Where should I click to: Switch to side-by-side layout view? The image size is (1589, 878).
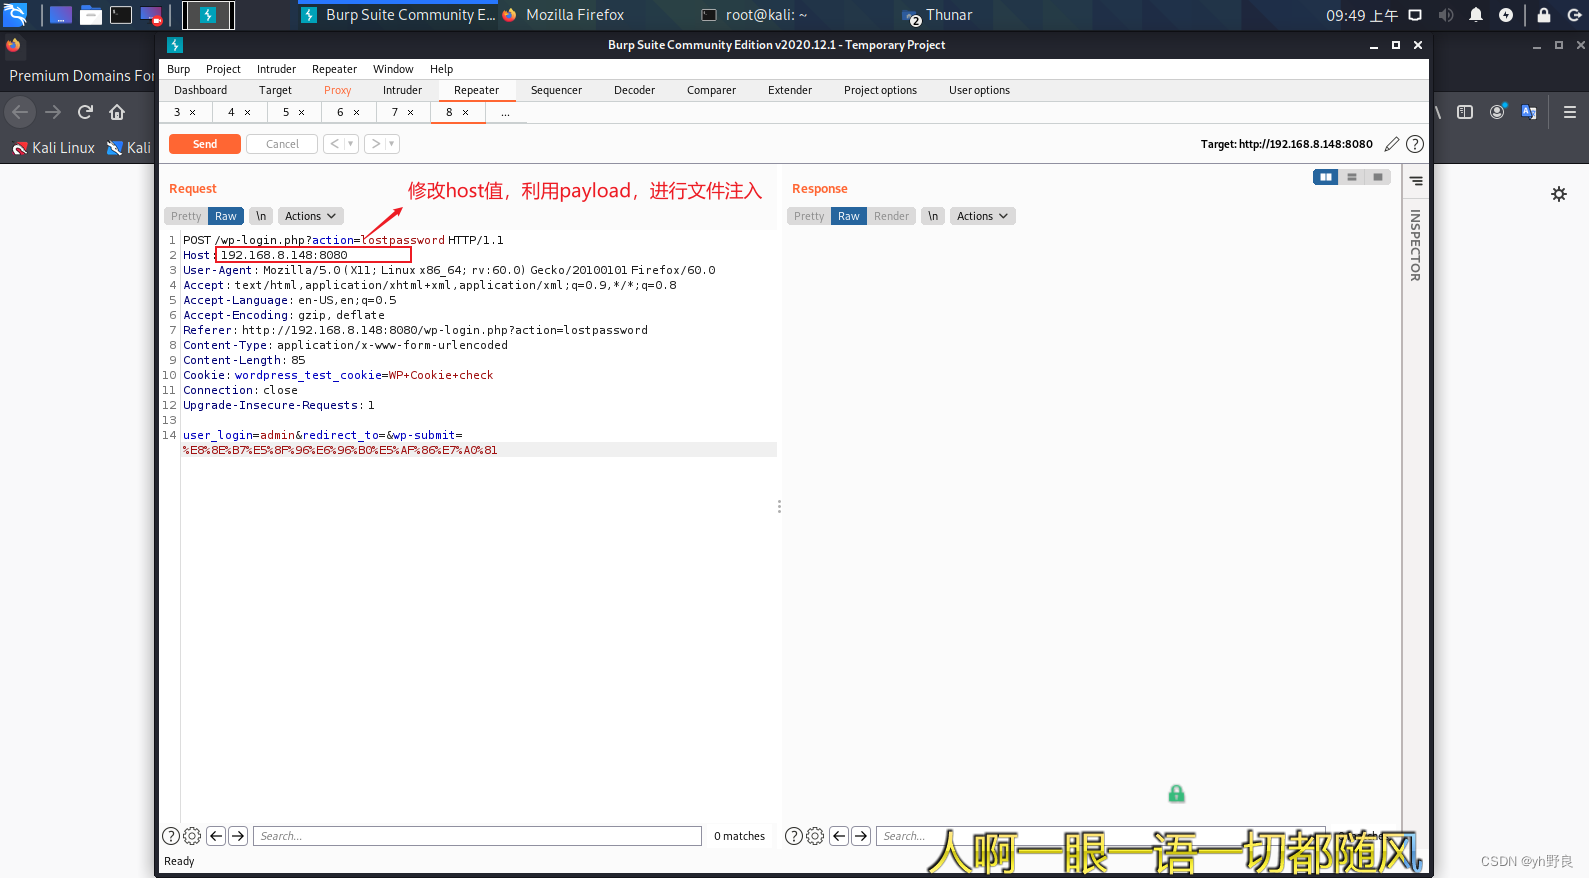(1325, 177)
